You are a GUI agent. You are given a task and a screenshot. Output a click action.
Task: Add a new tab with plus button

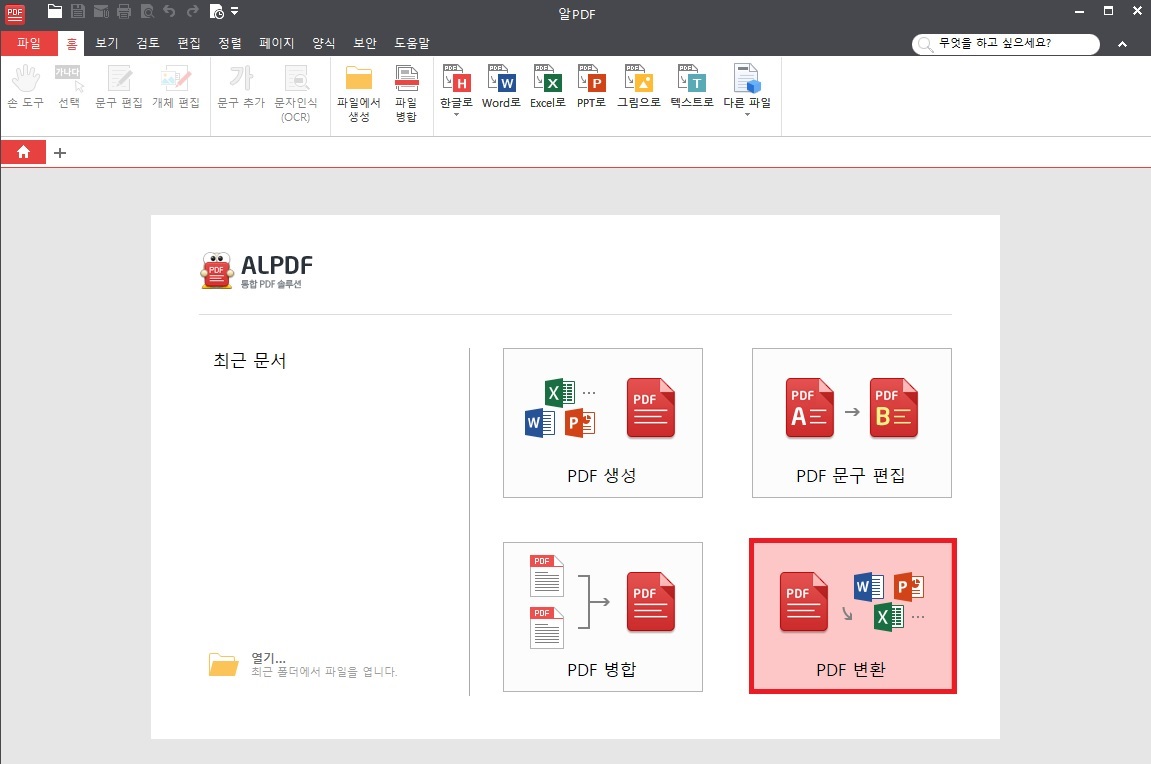pyautogui.click(x=60, y=153)
